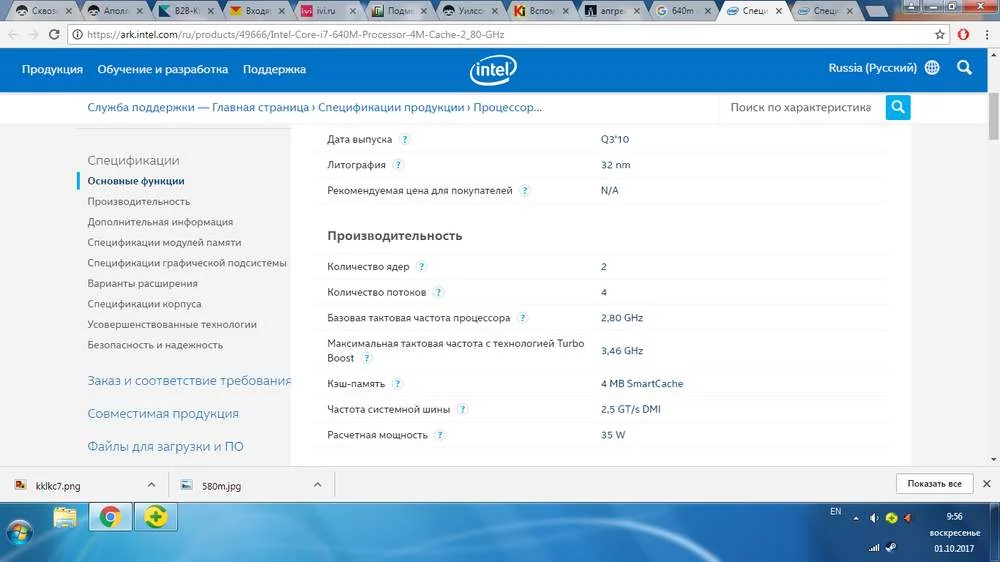
Task: Select Производительность in the sidebar
Action: (138, 201)
